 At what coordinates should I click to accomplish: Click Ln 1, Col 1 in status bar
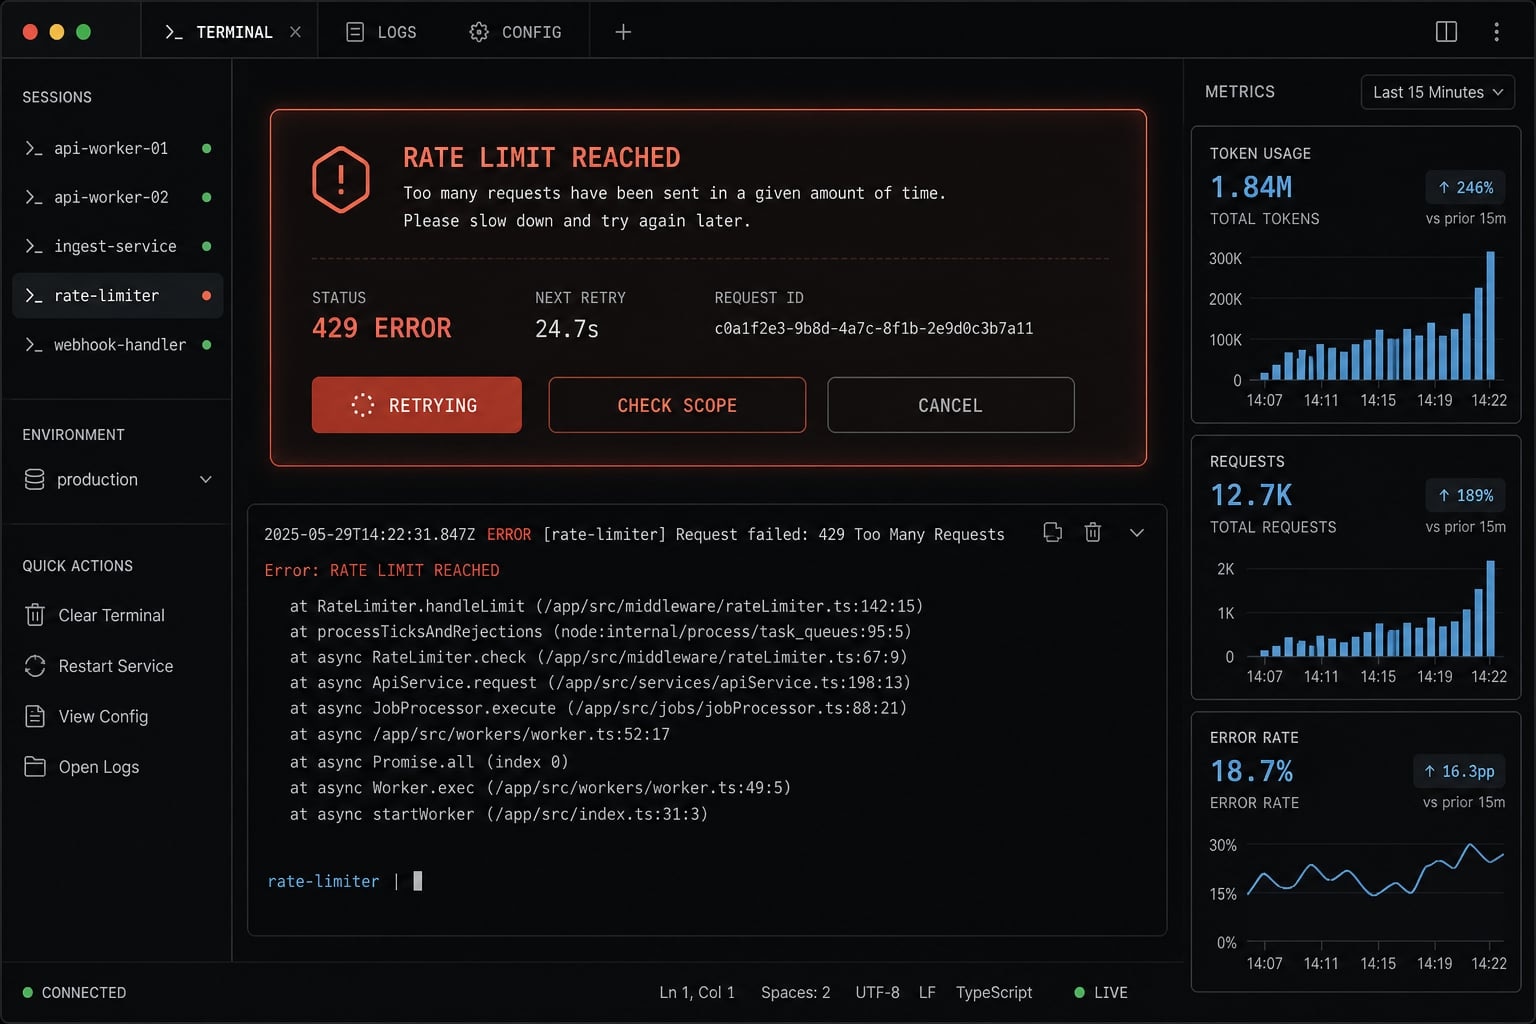click(x=697, y=993)
